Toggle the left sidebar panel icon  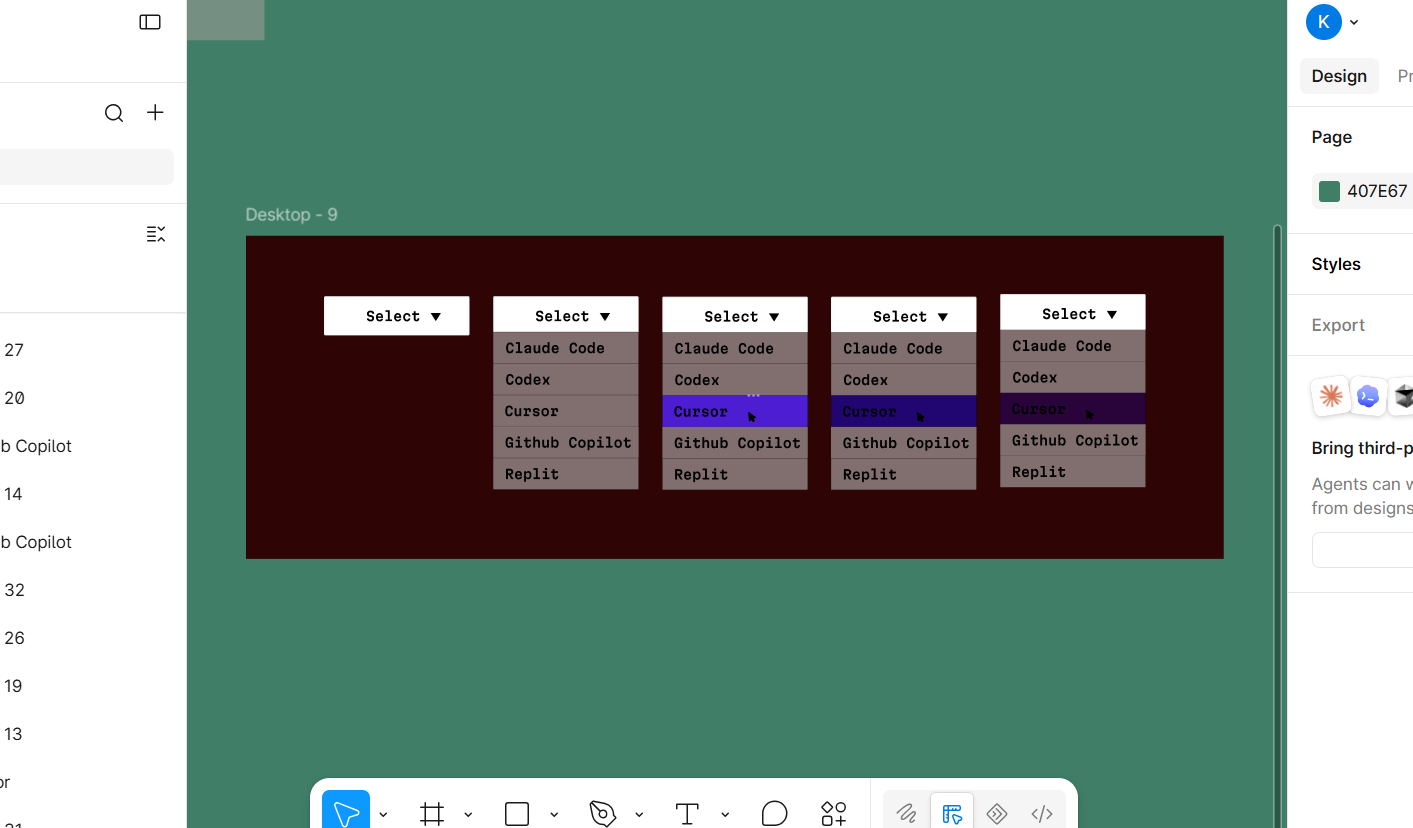pyautogui.click(x=150, y=22)
